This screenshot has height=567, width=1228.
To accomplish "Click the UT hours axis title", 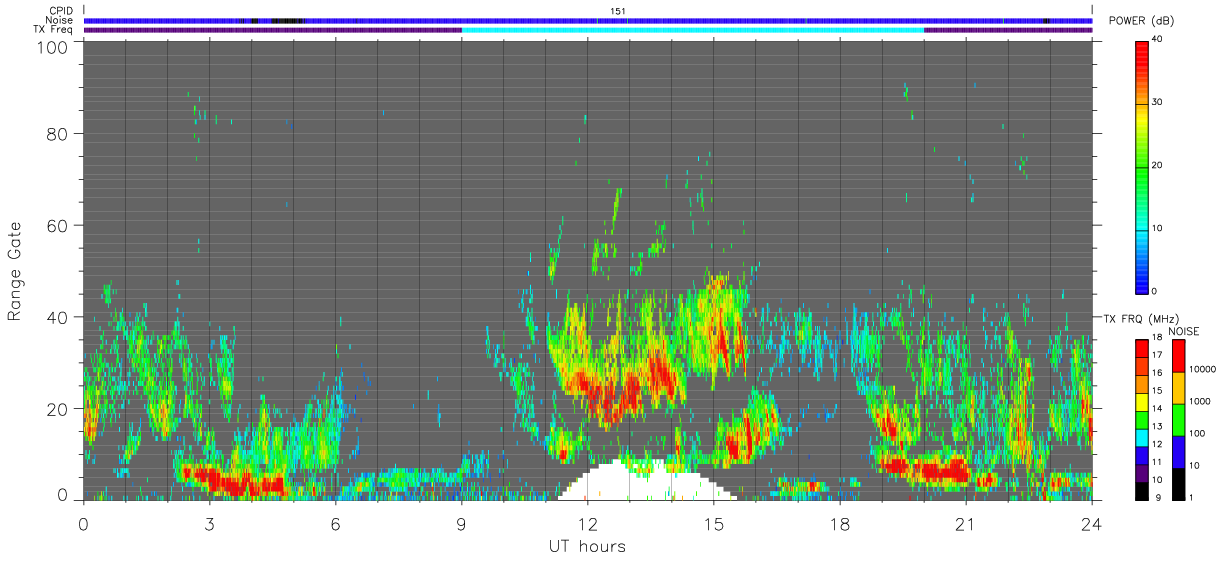I will pos(586,547).
